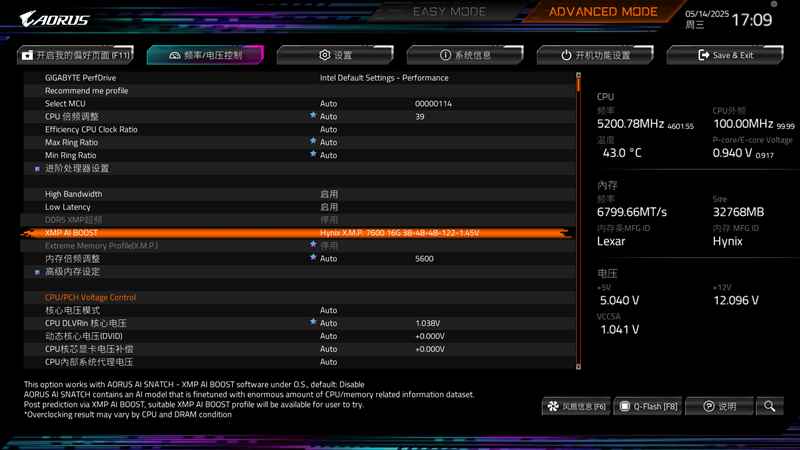800x450 pixels.
Task: Click 内存倍频调整 value 5600
Action: point(424,259)
